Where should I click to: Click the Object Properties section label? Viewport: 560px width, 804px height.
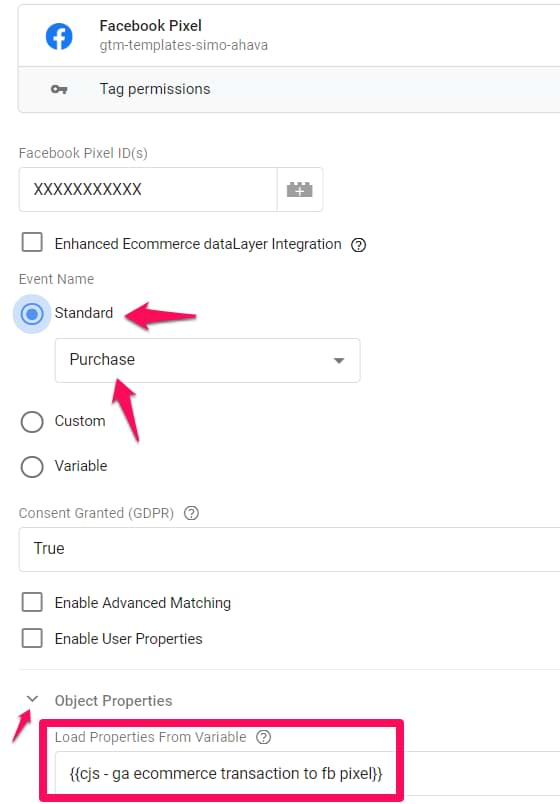pyautogui.click(x=113, y=701)
